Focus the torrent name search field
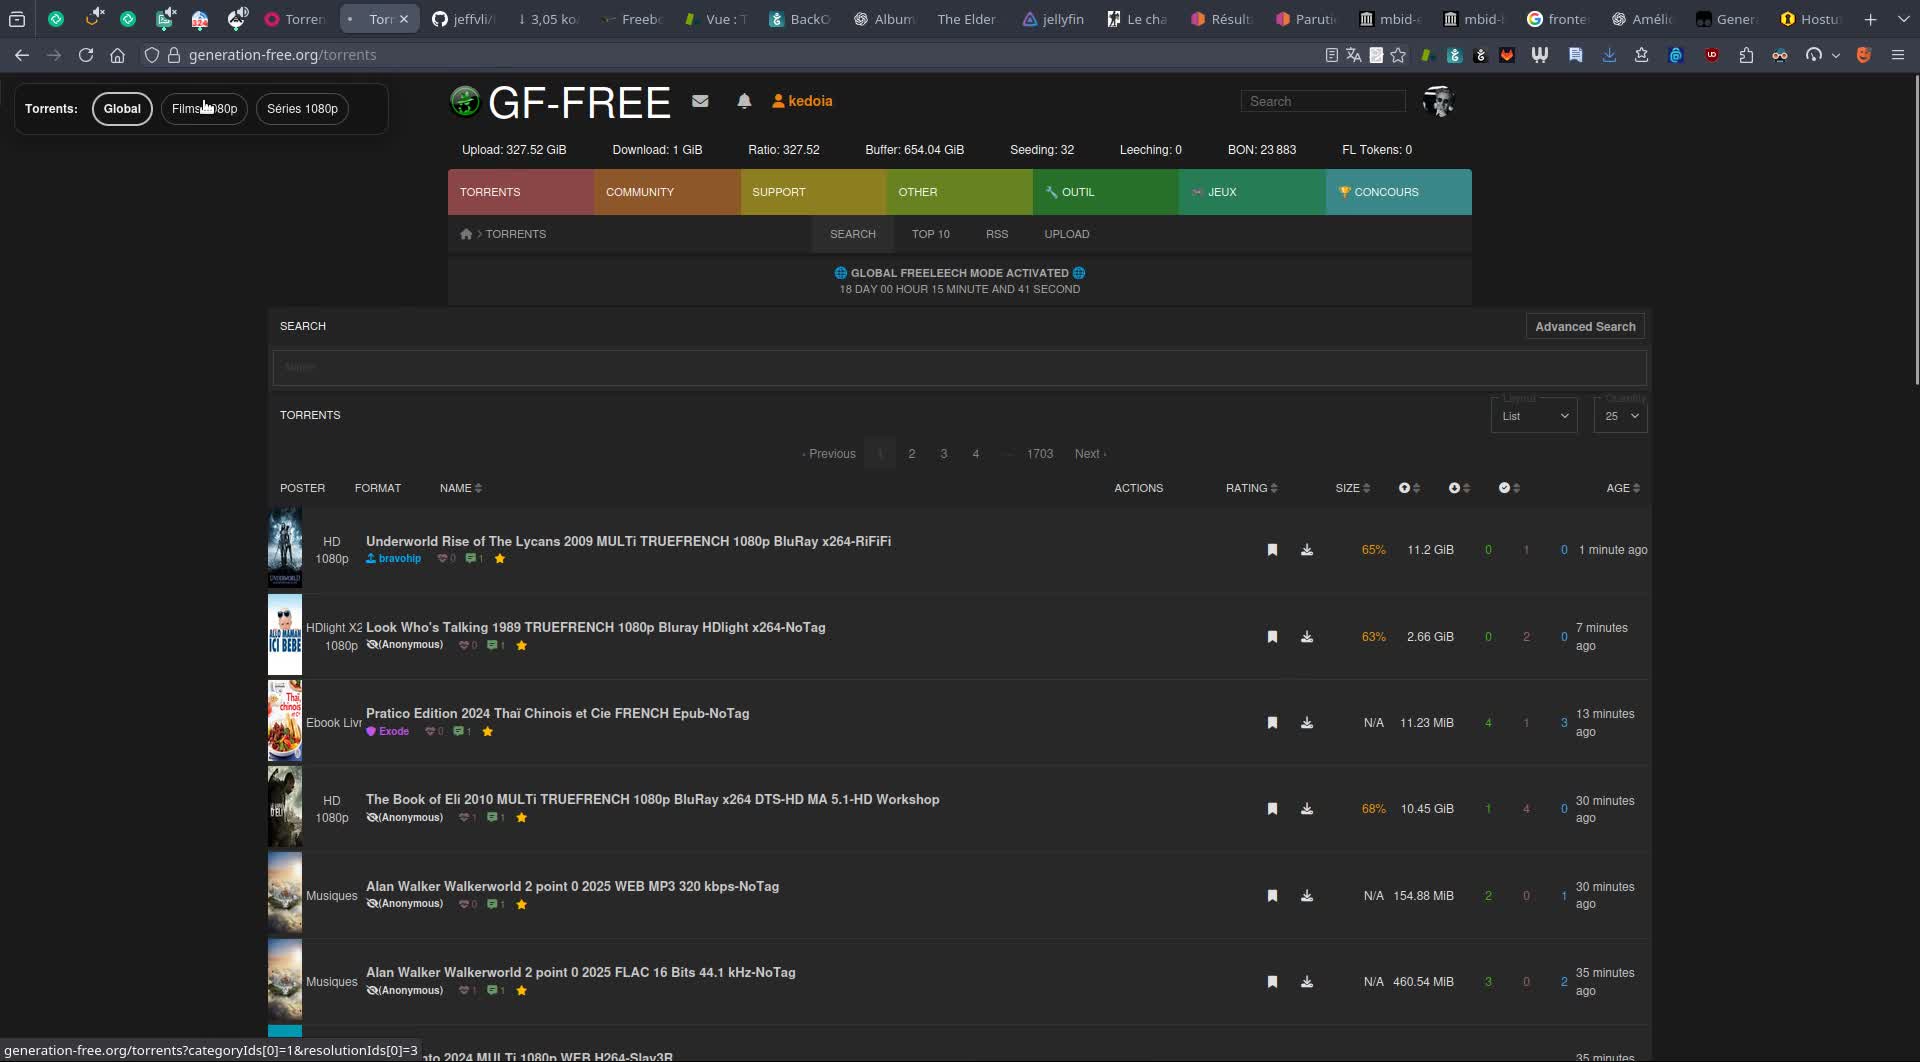This screenshot has width=1920, height=1062. (x=959, y=367)
